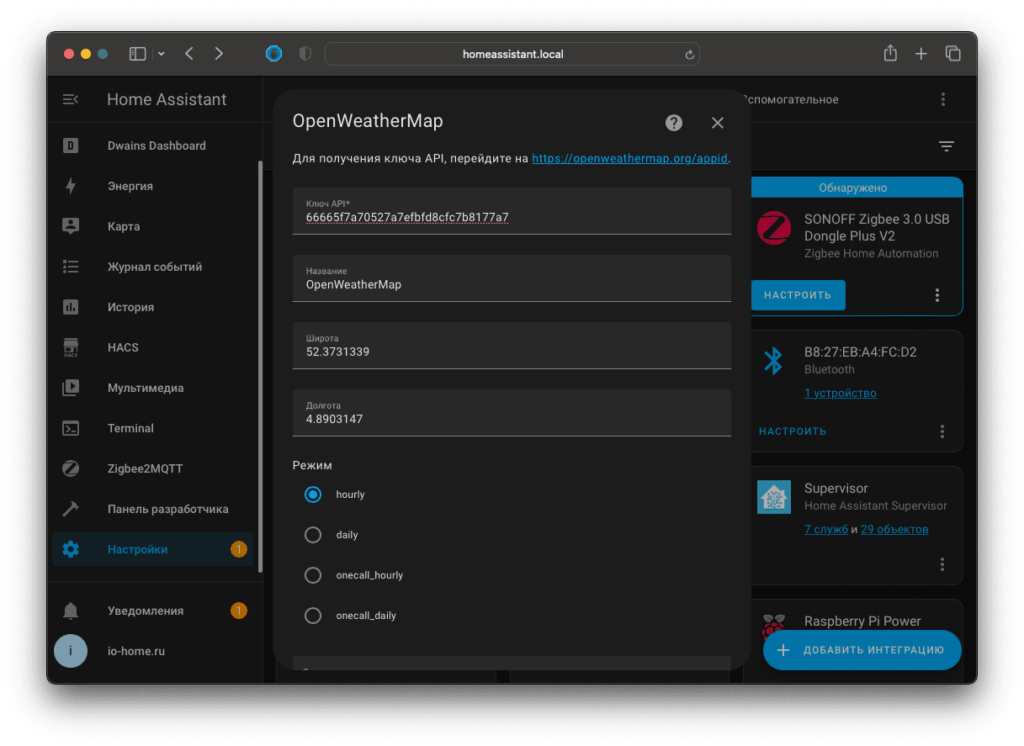Viewport: 1024px width, 746px height.
Task: Click the Мультимедиа play icon
Action: pos(71,388)
